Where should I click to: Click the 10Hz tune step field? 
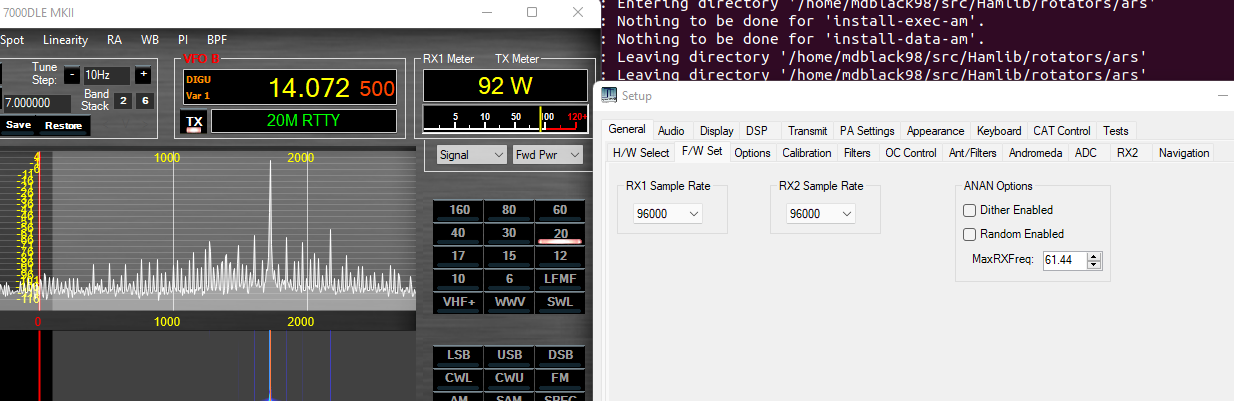[x=106, y=75]
